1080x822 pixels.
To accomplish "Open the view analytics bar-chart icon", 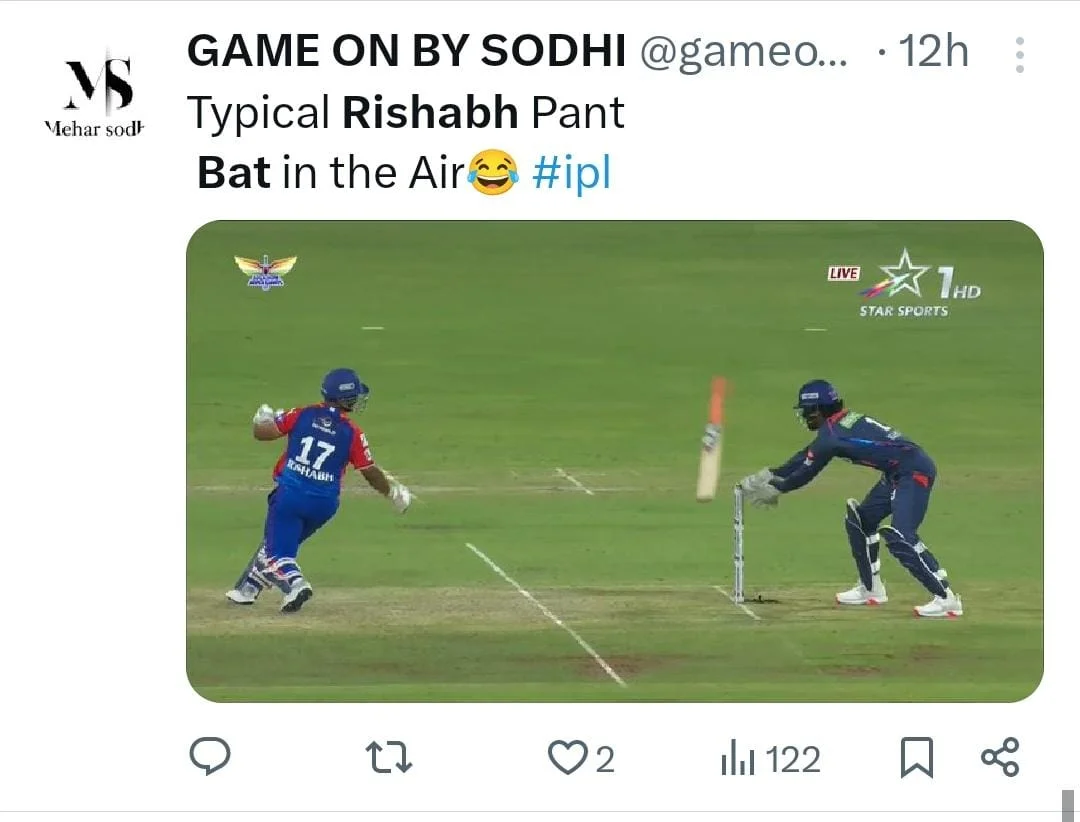I will (736, 760).
